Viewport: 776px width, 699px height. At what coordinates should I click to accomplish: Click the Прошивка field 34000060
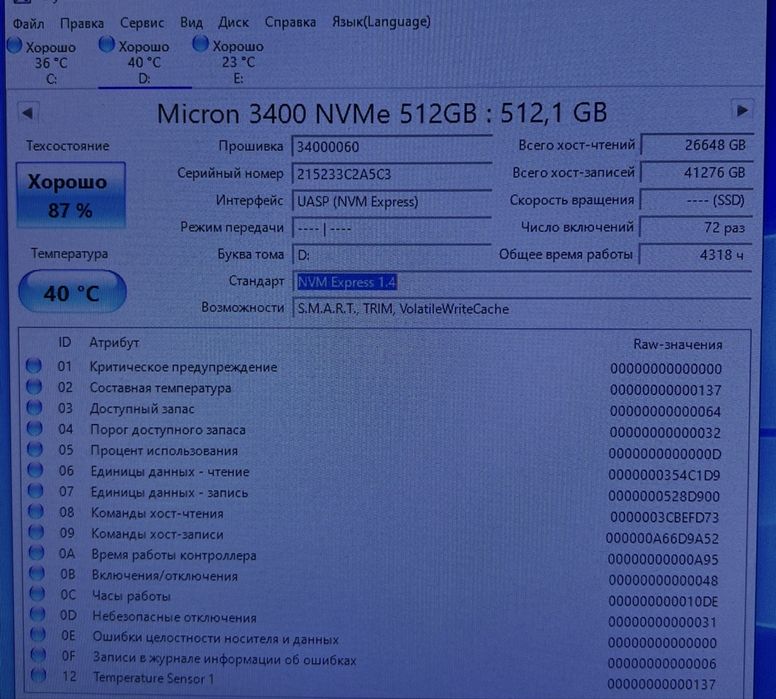(x=391, y=147)
